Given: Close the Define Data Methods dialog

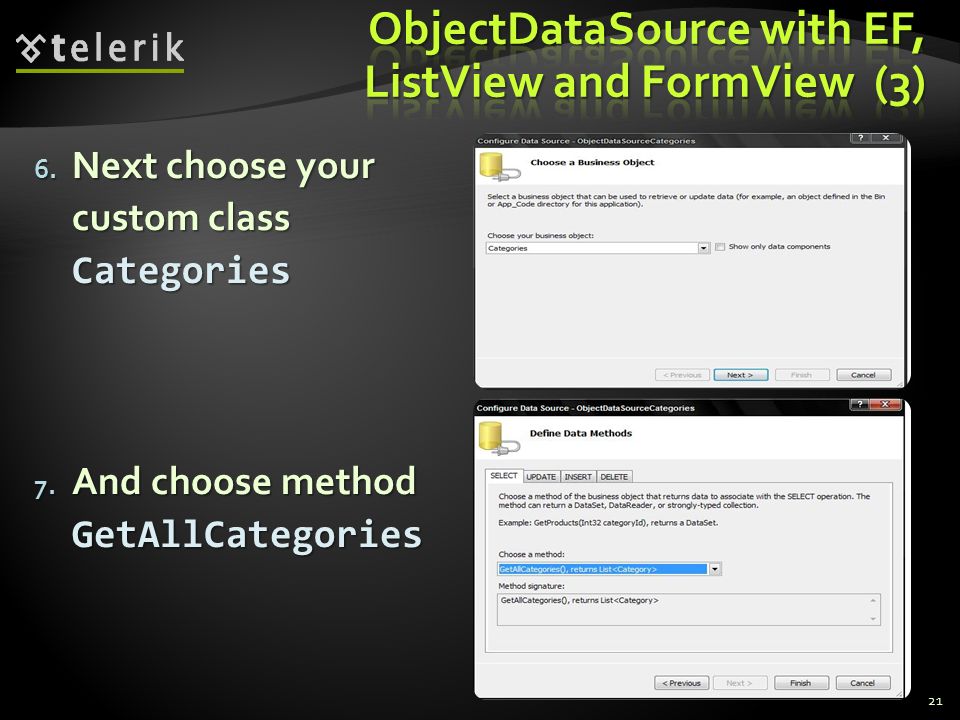Looking at the screenshot, I should coord(885,404).
